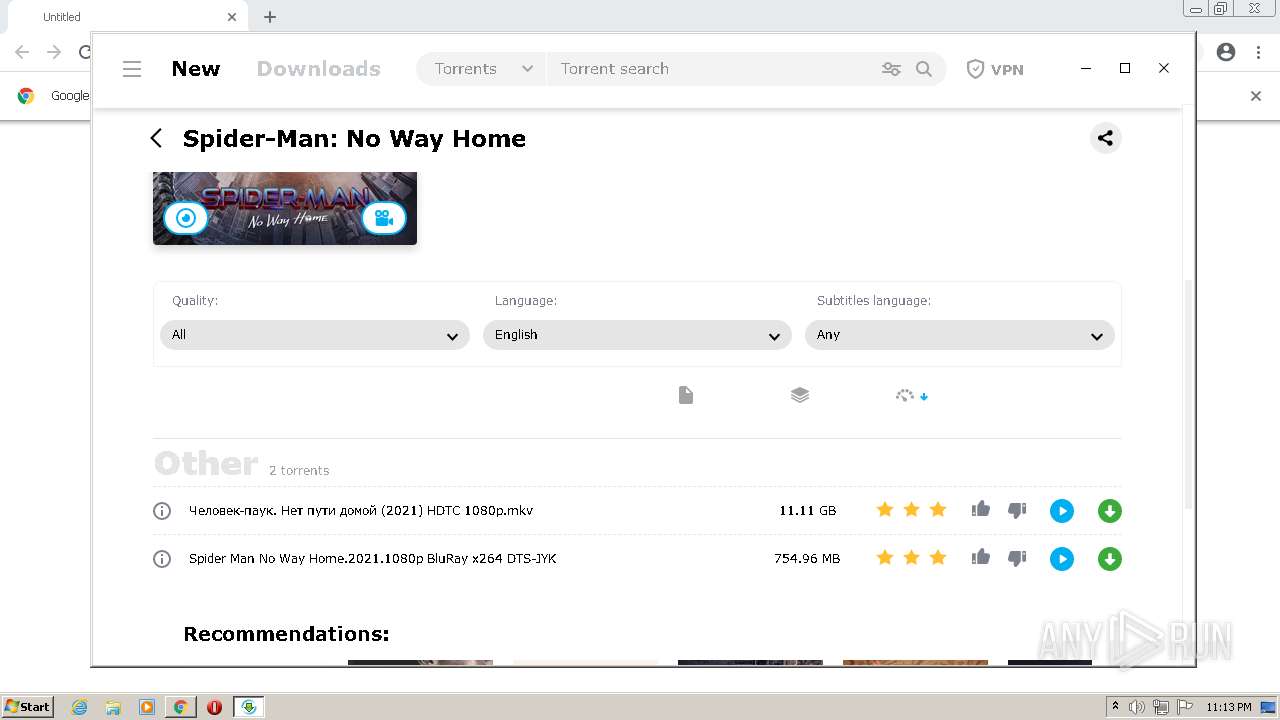Viewport: 1280px width, 720px height.
Task: Download the Spider Man BluRay torrent
Action: point(1110,559)
